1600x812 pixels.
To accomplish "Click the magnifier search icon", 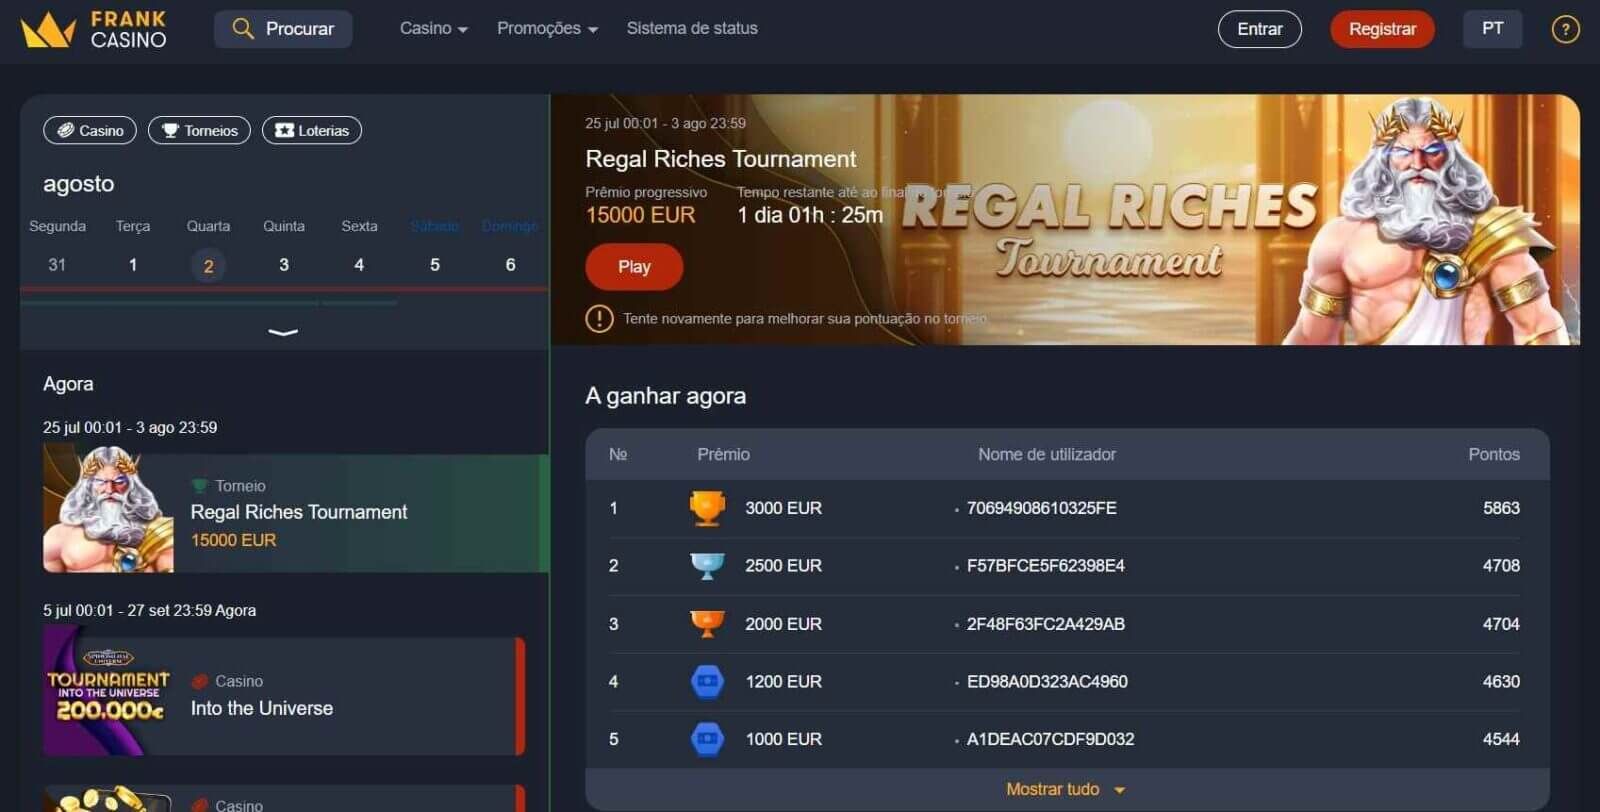I will coord(242,29).
